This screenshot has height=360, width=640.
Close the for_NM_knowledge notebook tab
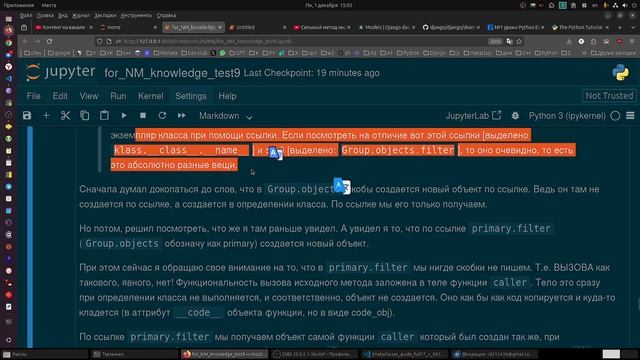pyautogui.click(x=220, y=27)
